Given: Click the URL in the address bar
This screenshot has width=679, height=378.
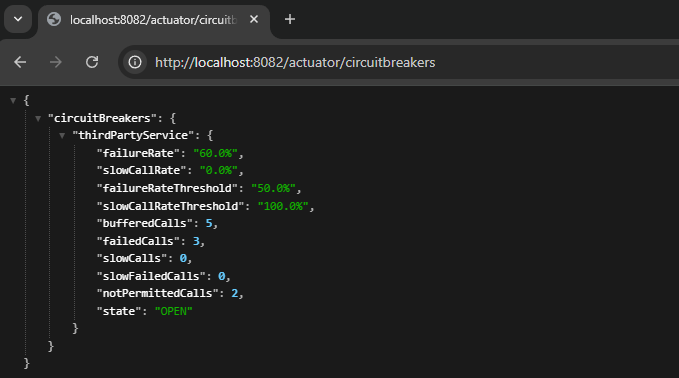Looking at the screenshot, I should point(295,62).
